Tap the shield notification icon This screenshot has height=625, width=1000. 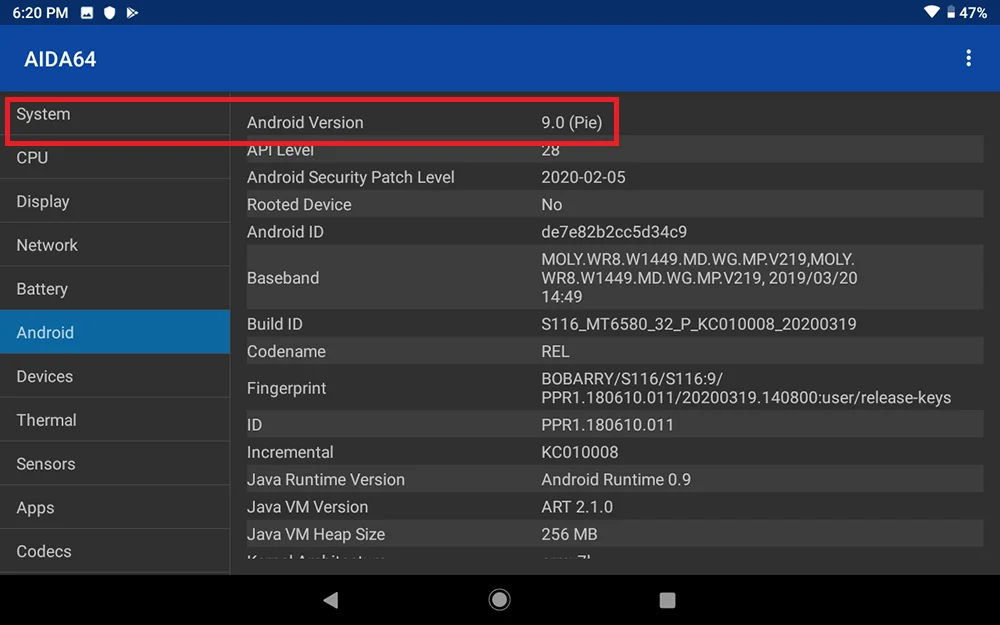109,13
